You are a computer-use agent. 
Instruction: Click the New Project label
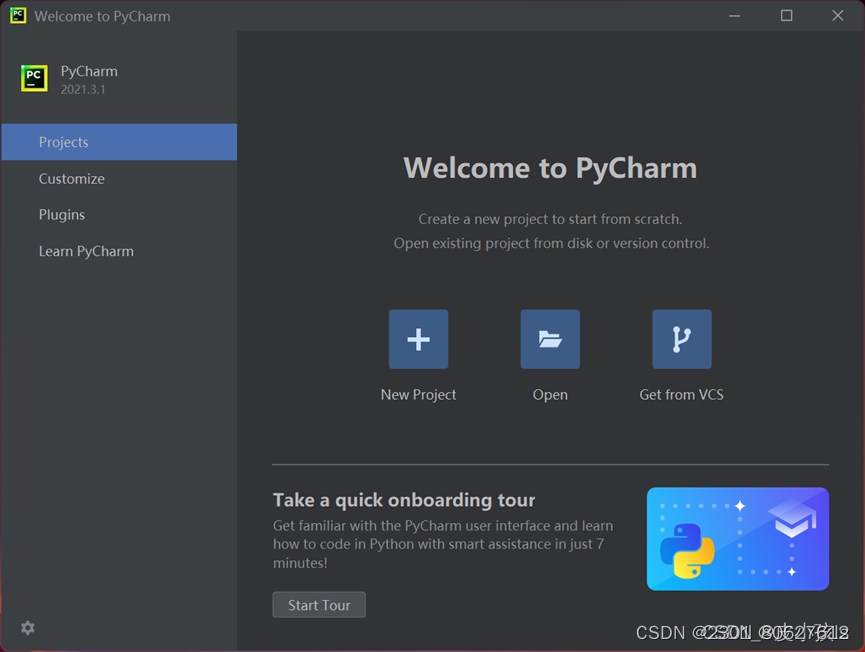[x=418, y=394]
